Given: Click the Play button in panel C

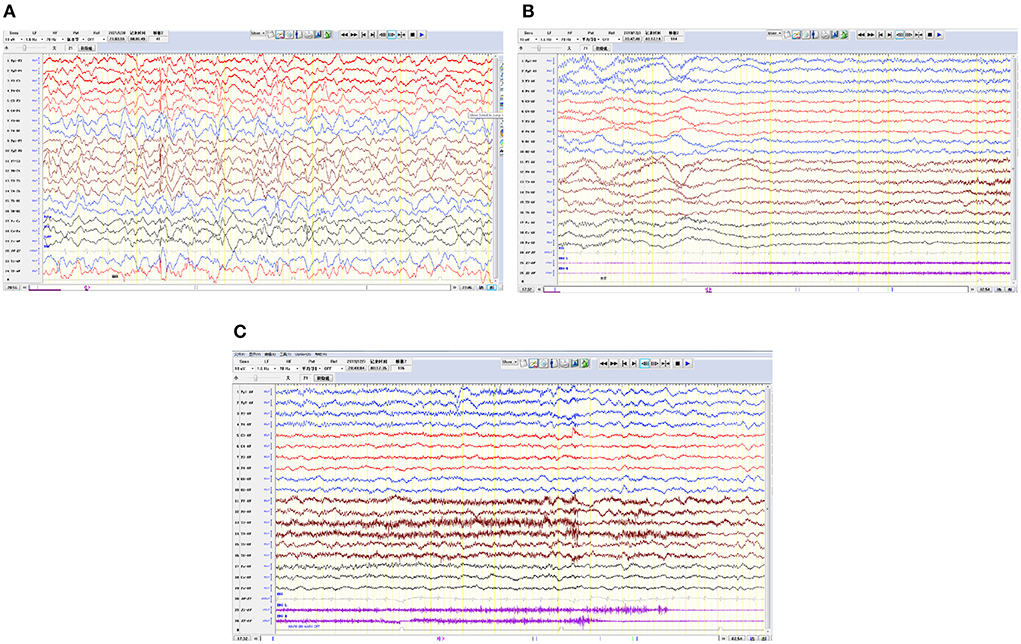Looking at the screenshot, I should pos(688,363).
